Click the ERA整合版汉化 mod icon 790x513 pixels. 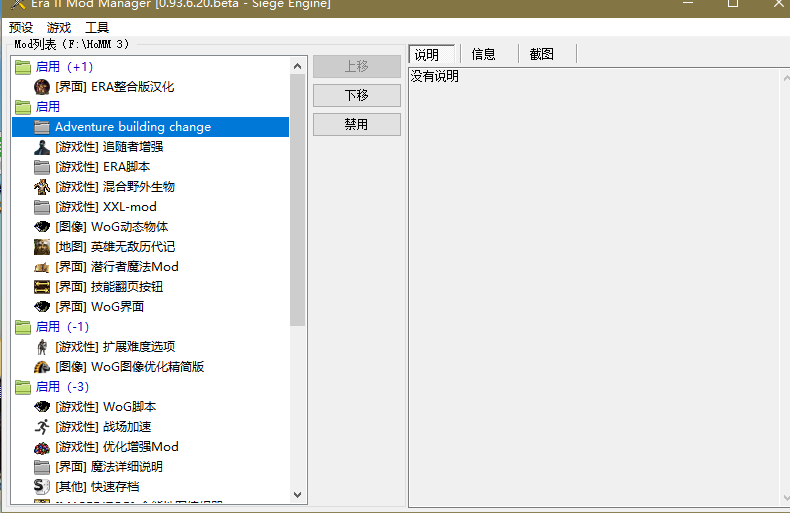click(x=42, y=87)
